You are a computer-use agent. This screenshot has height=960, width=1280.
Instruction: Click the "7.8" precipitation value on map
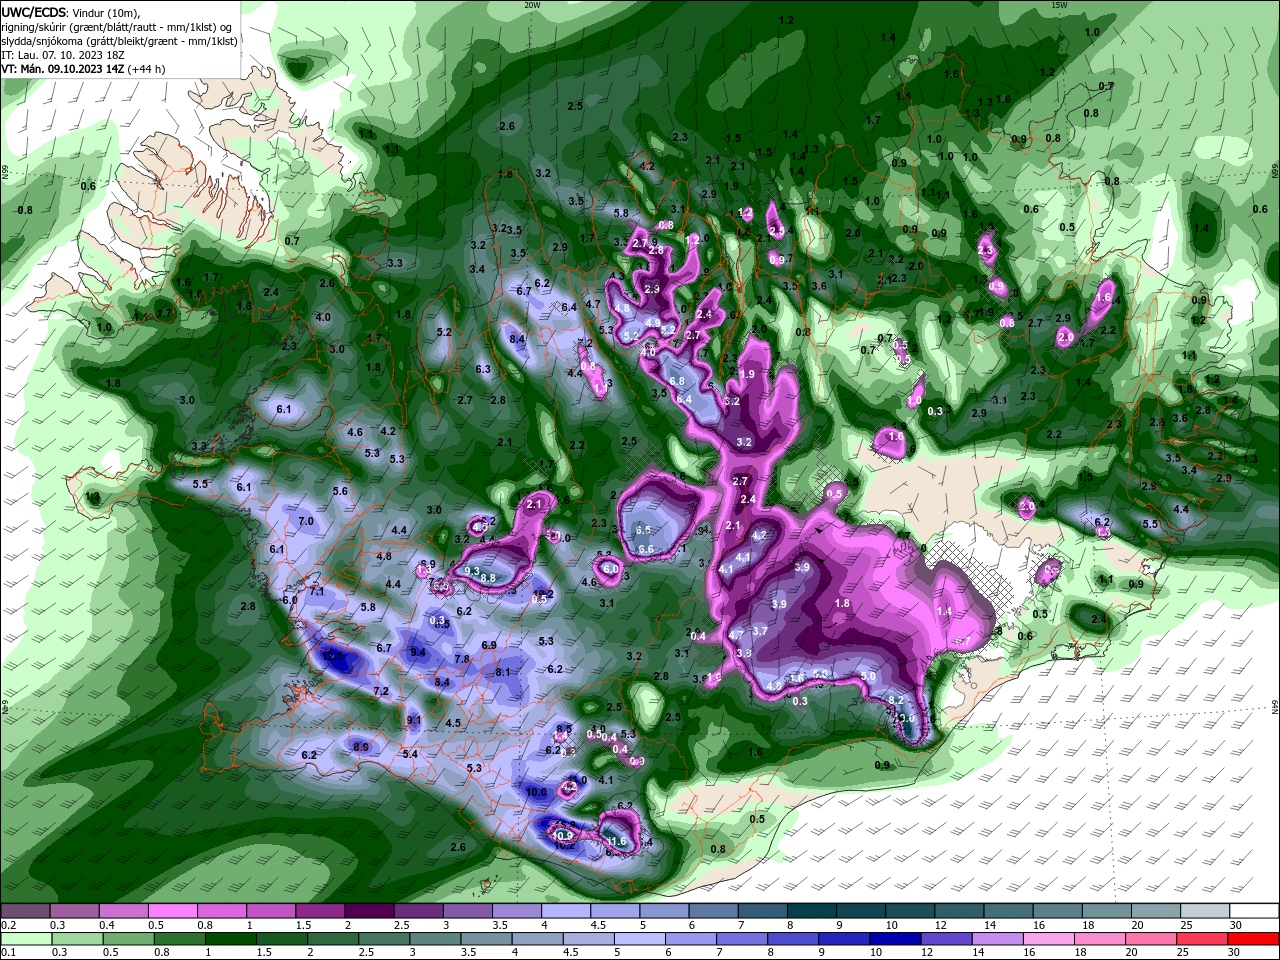click(461, 659)
